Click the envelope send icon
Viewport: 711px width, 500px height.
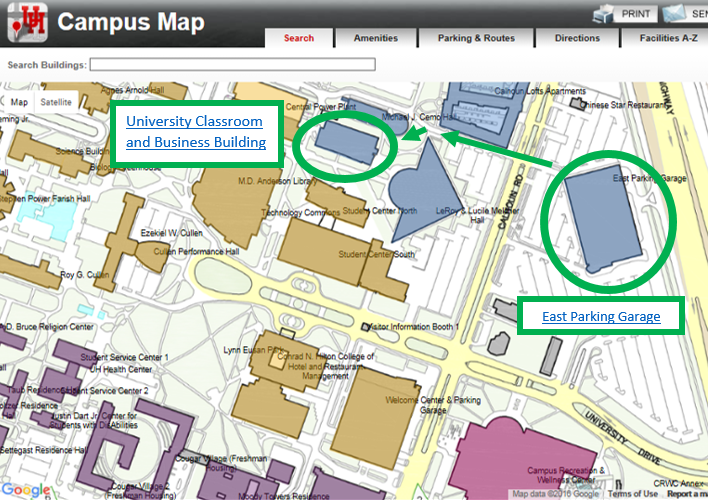(673, 14)
